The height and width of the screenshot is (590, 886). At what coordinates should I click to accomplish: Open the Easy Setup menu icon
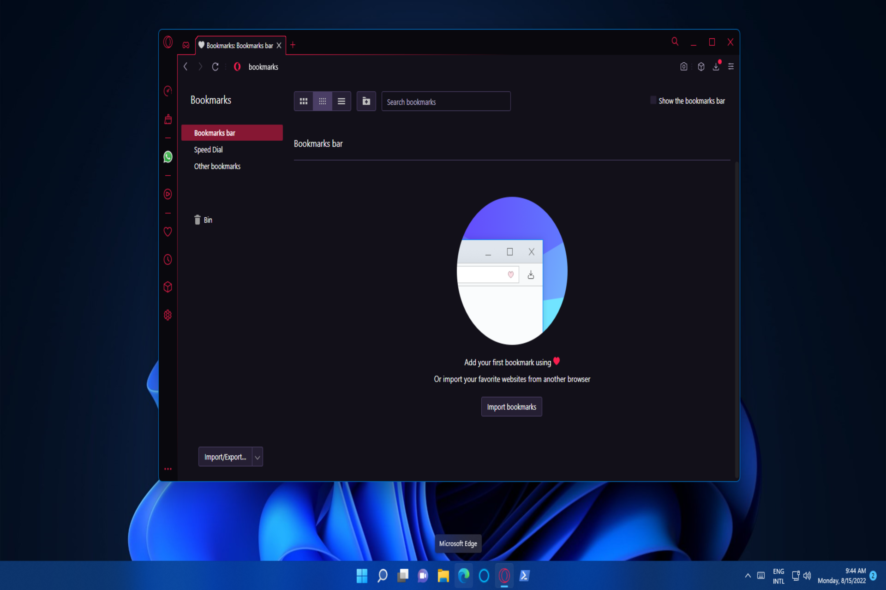point(731,67)
